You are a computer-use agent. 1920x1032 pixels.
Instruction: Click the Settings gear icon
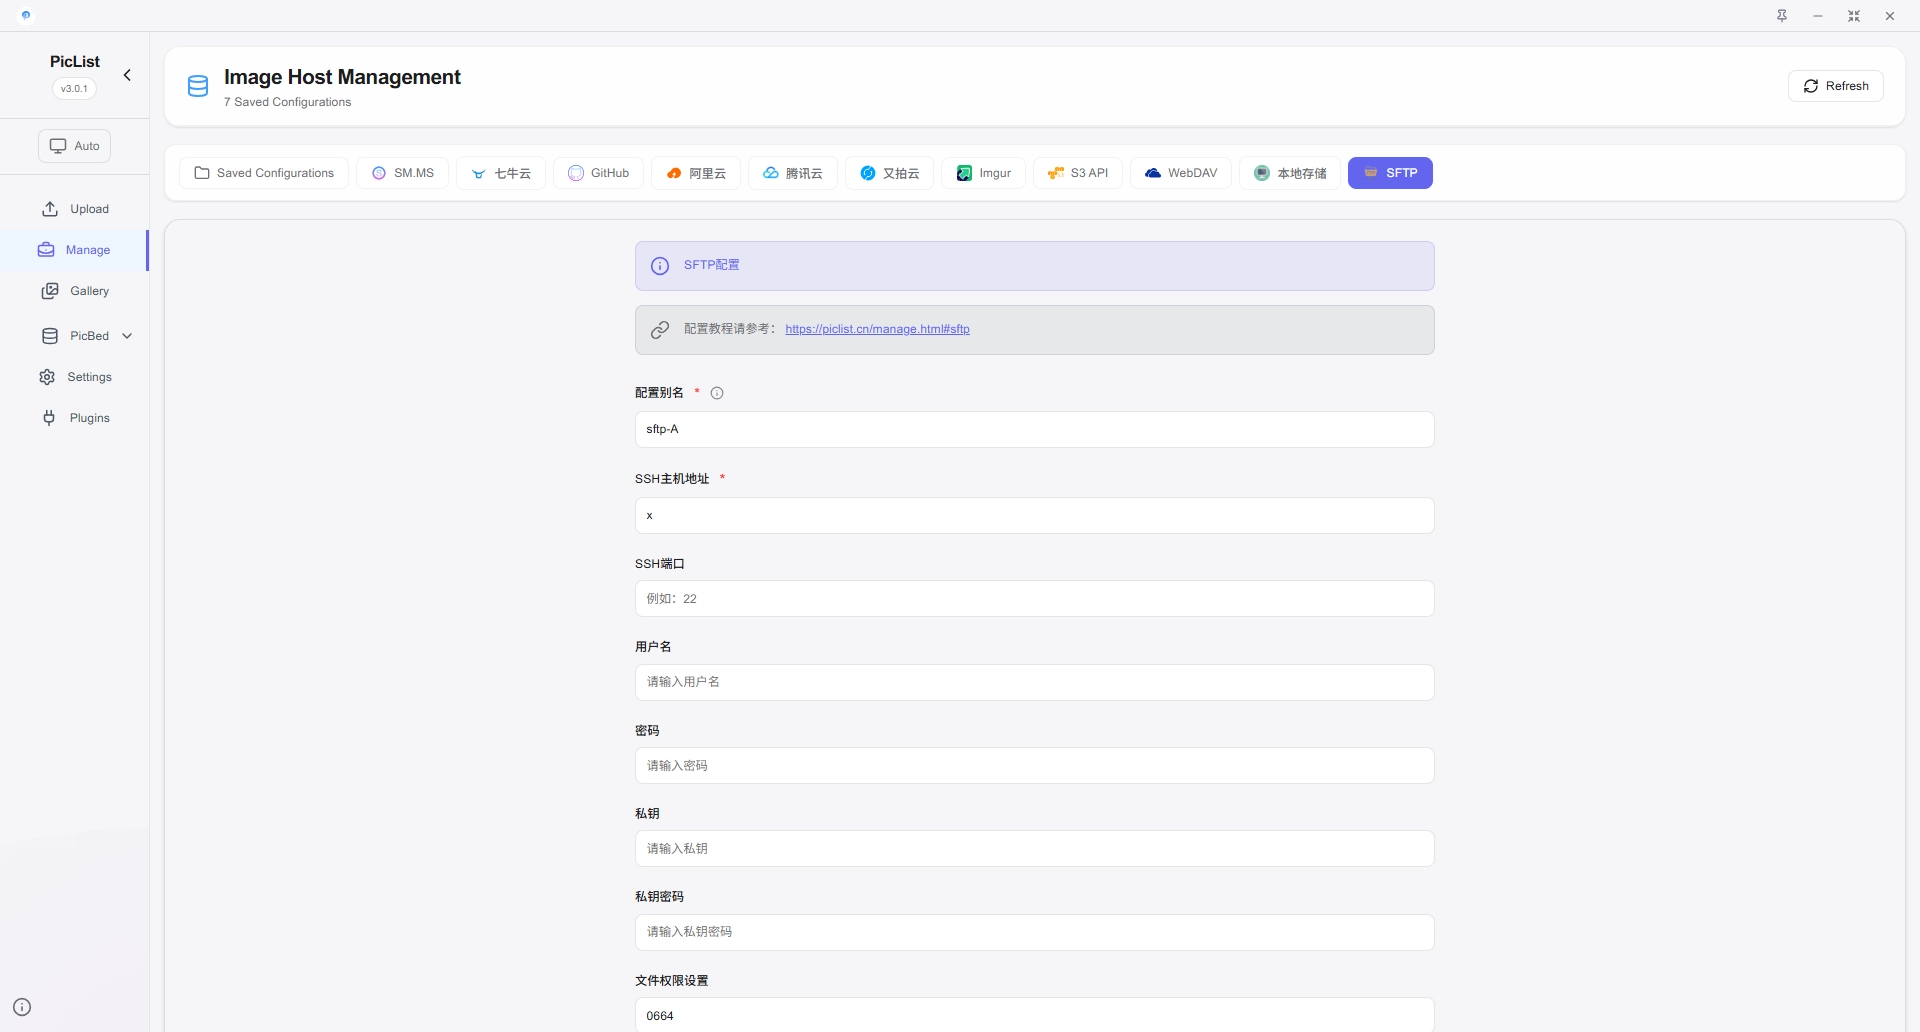click(x=47, y=377)
